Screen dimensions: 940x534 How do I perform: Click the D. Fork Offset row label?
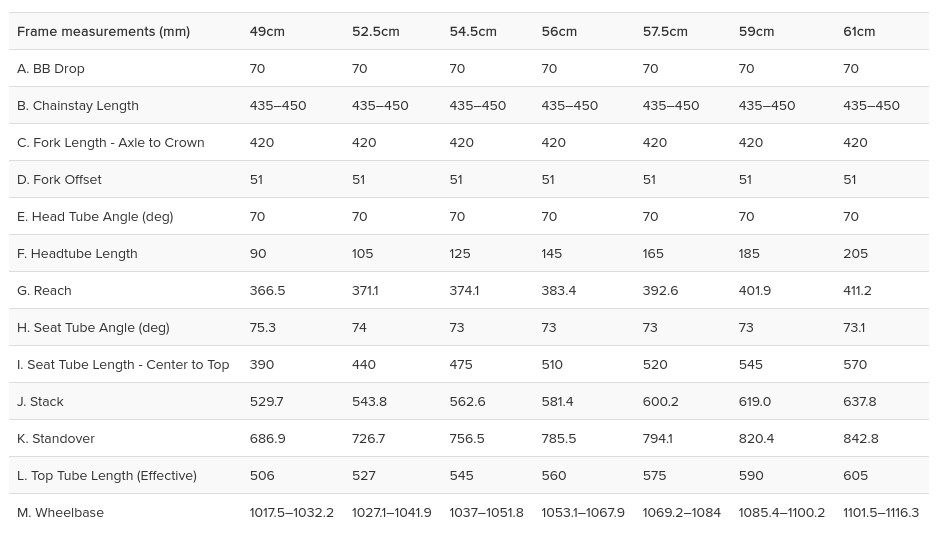click(x=59, y=179)
